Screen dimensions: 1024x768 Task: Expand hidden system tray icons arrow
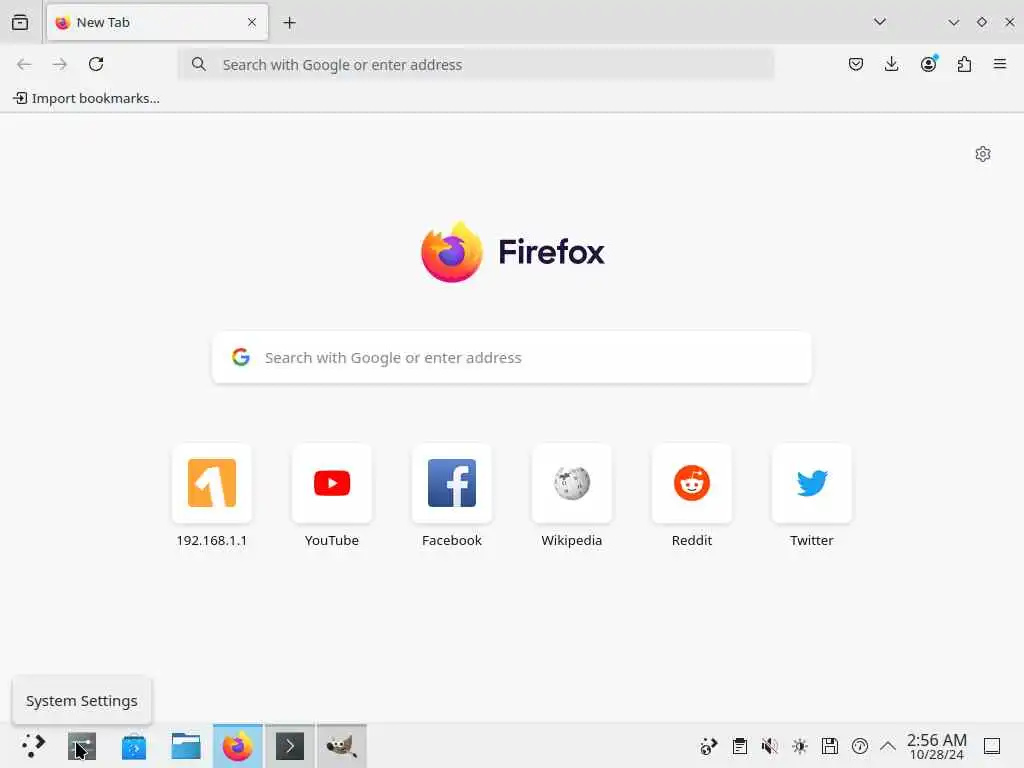888,746
